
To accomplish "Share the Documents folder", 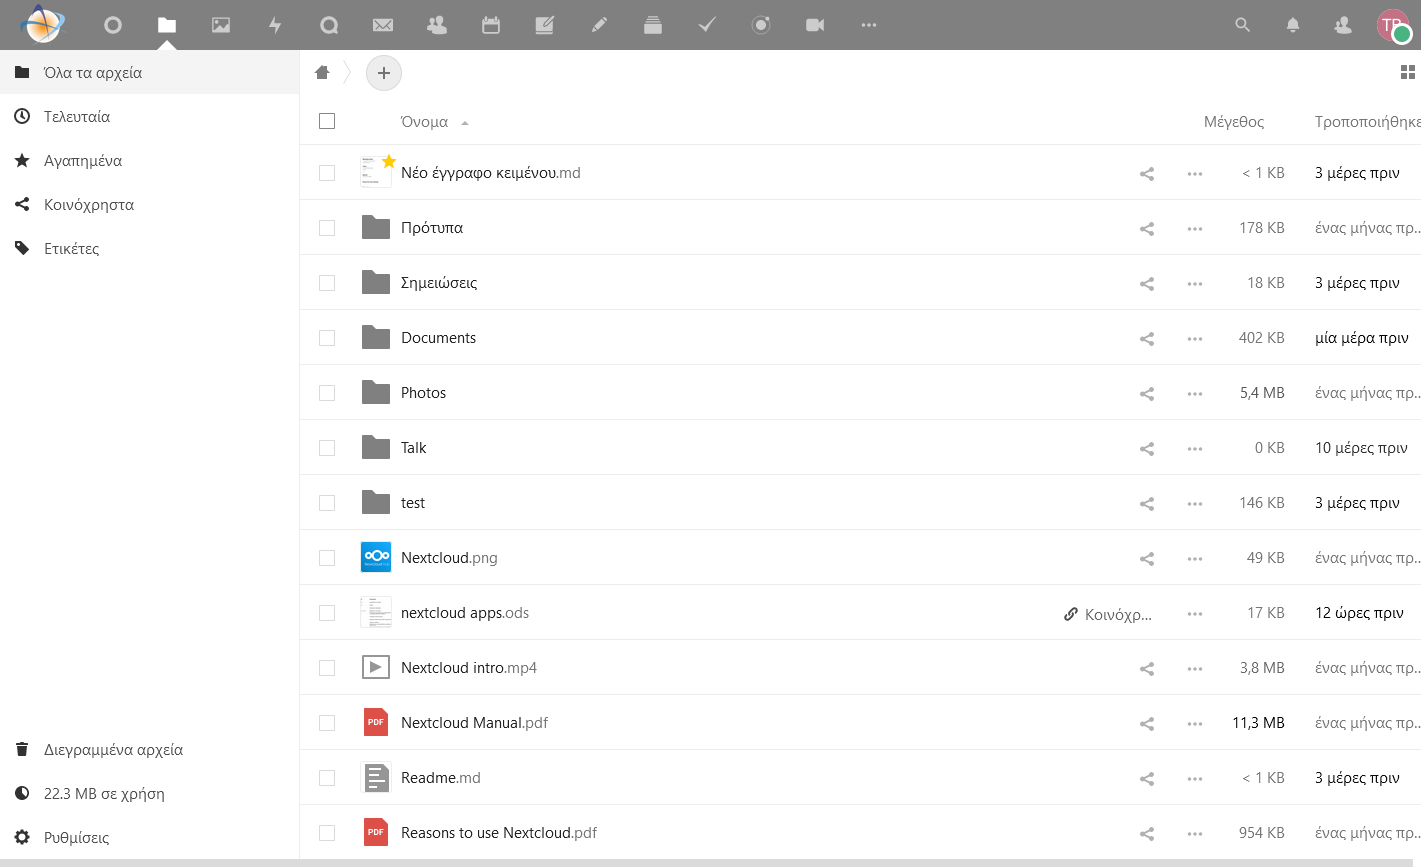I will point(1147,338).
